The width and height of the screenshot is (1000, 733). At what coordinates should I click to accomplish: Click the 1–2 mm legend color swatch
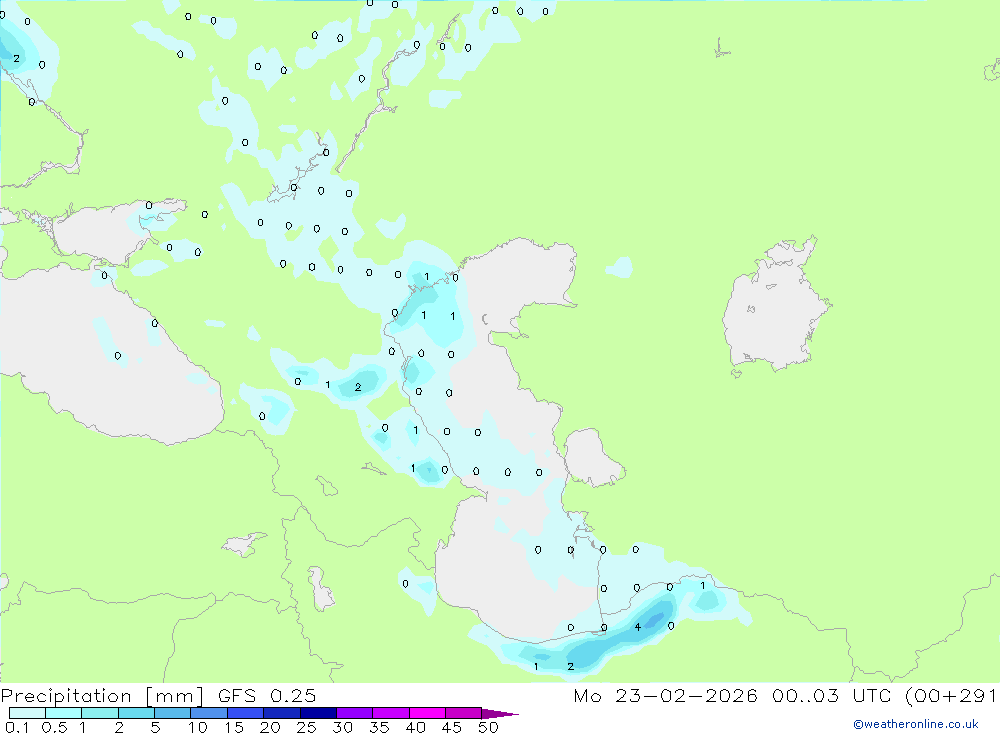[x=100, y=713]
